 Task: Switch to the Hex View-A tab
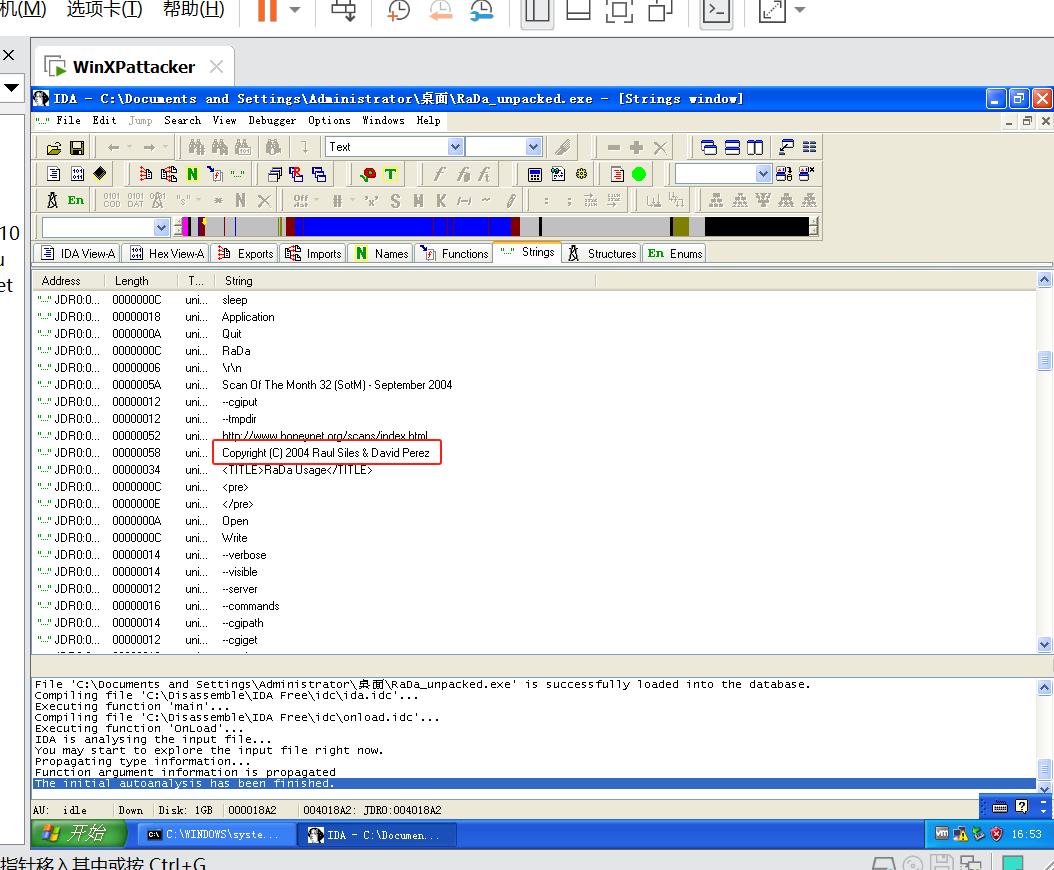click(167, 253)
